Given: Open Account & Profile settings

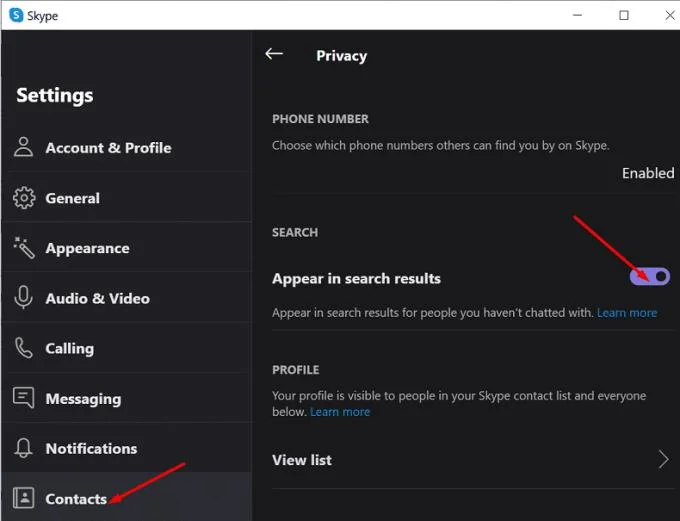Looking at the screenshot, I should (x=127, y=147).
